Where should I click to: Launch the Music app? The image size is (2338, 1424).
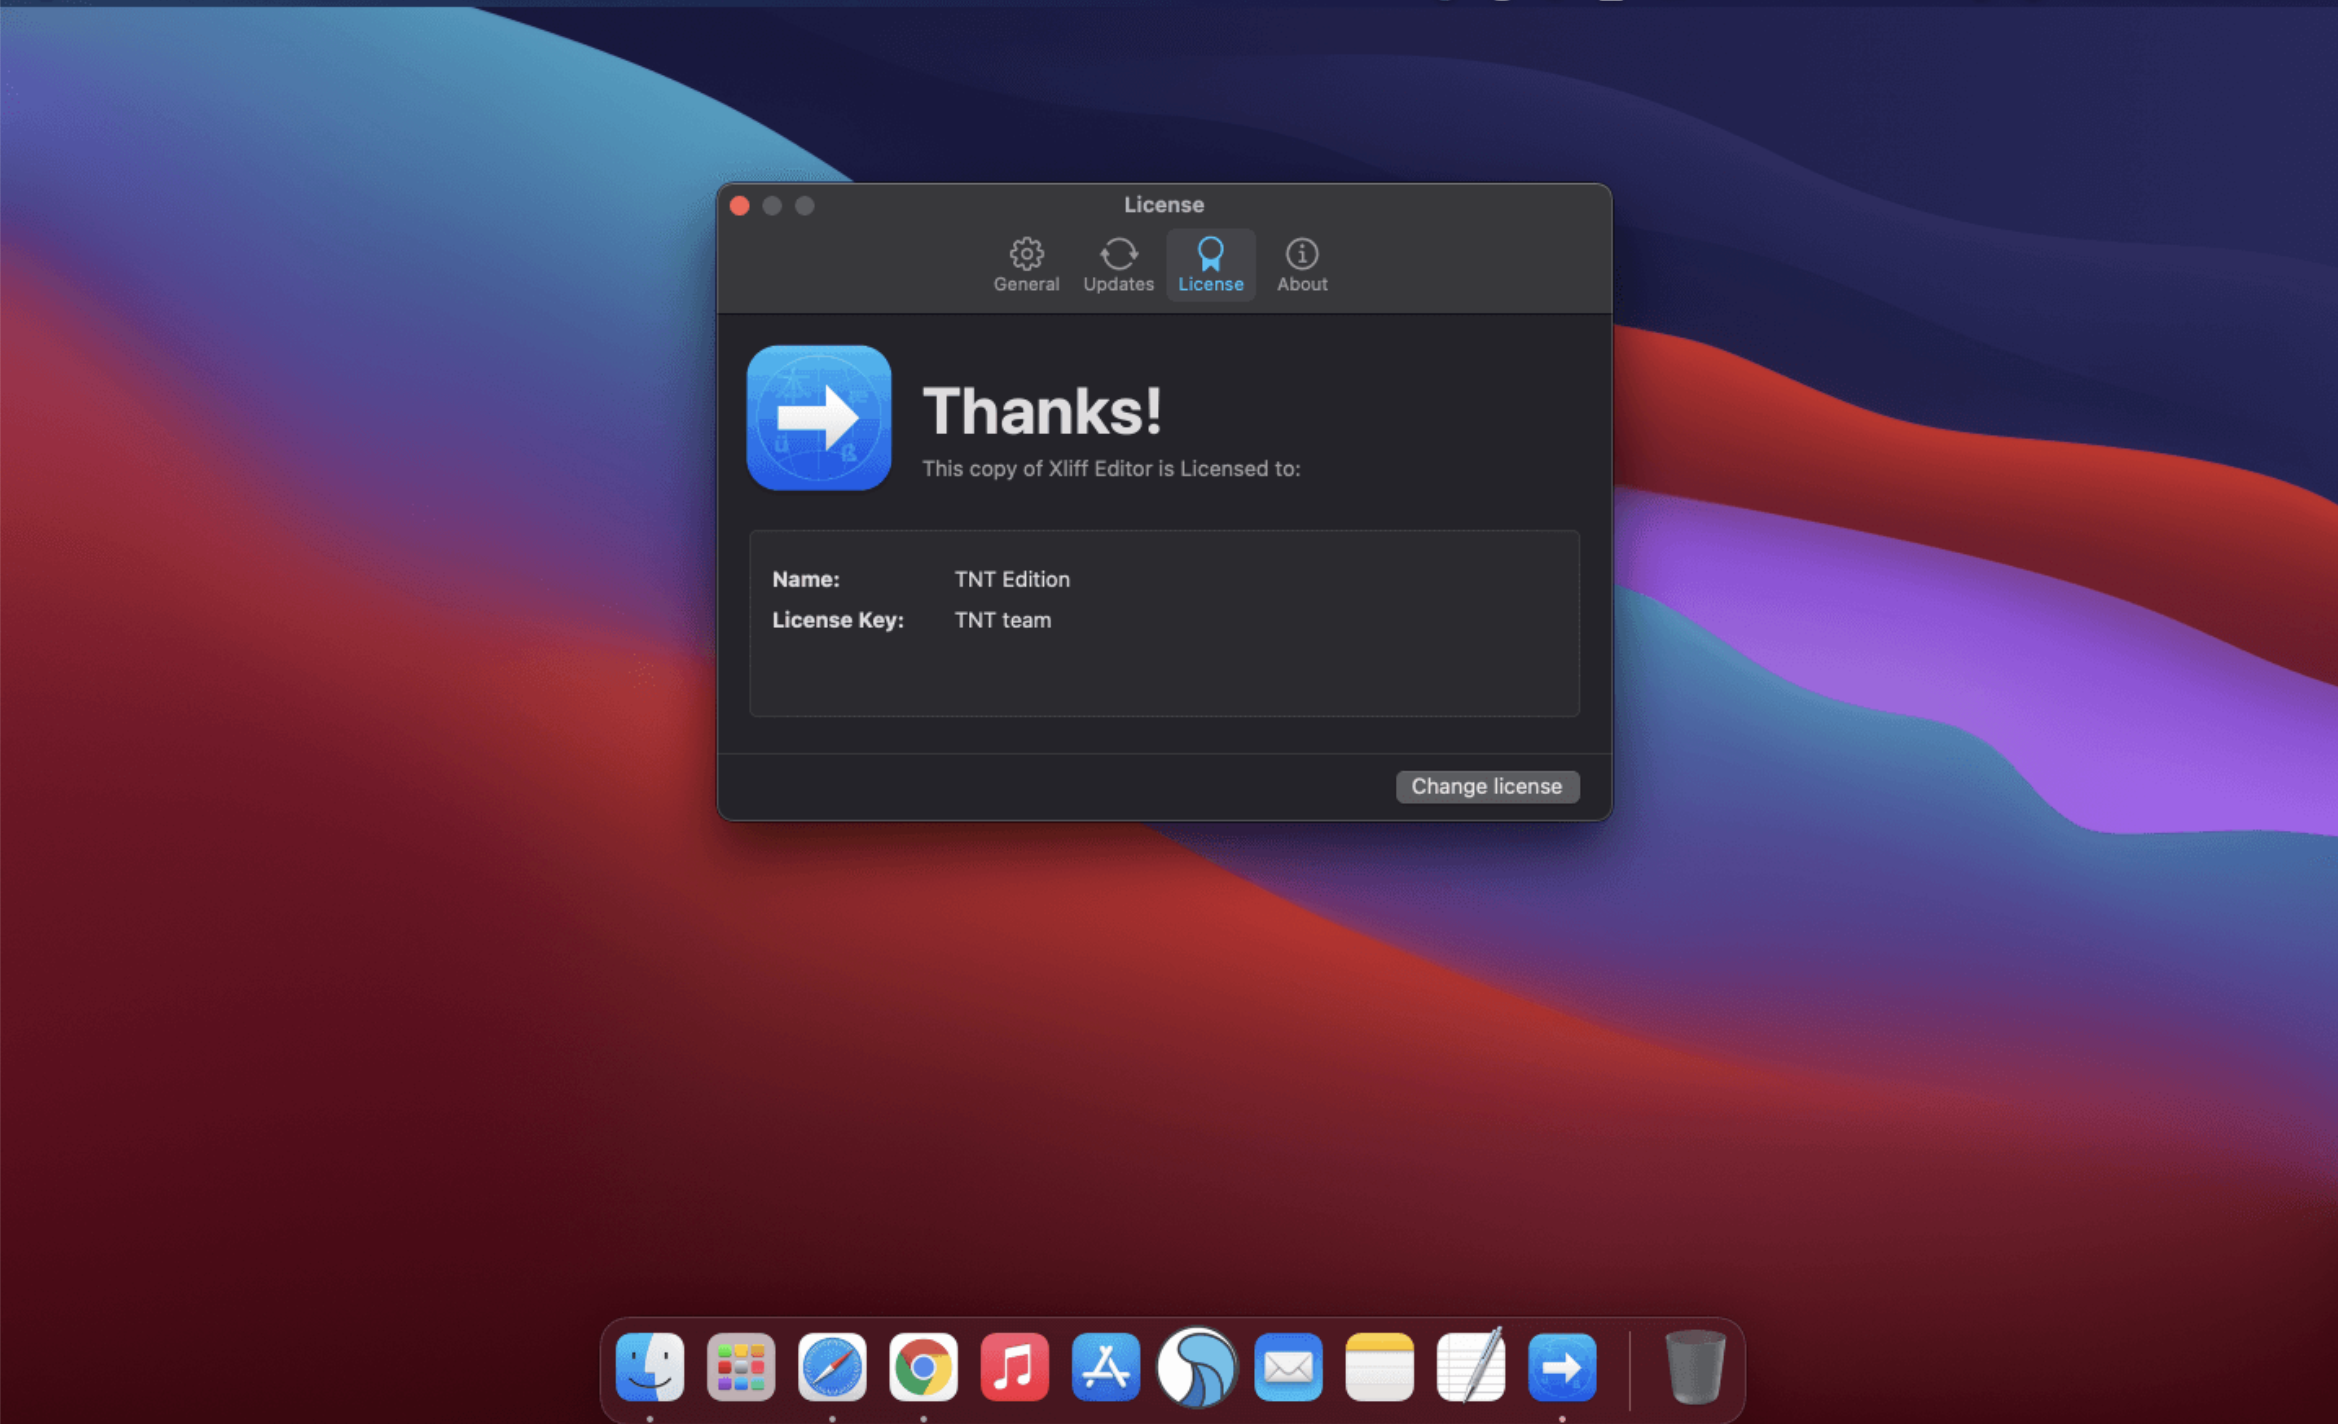(x=1014, y=1367)
